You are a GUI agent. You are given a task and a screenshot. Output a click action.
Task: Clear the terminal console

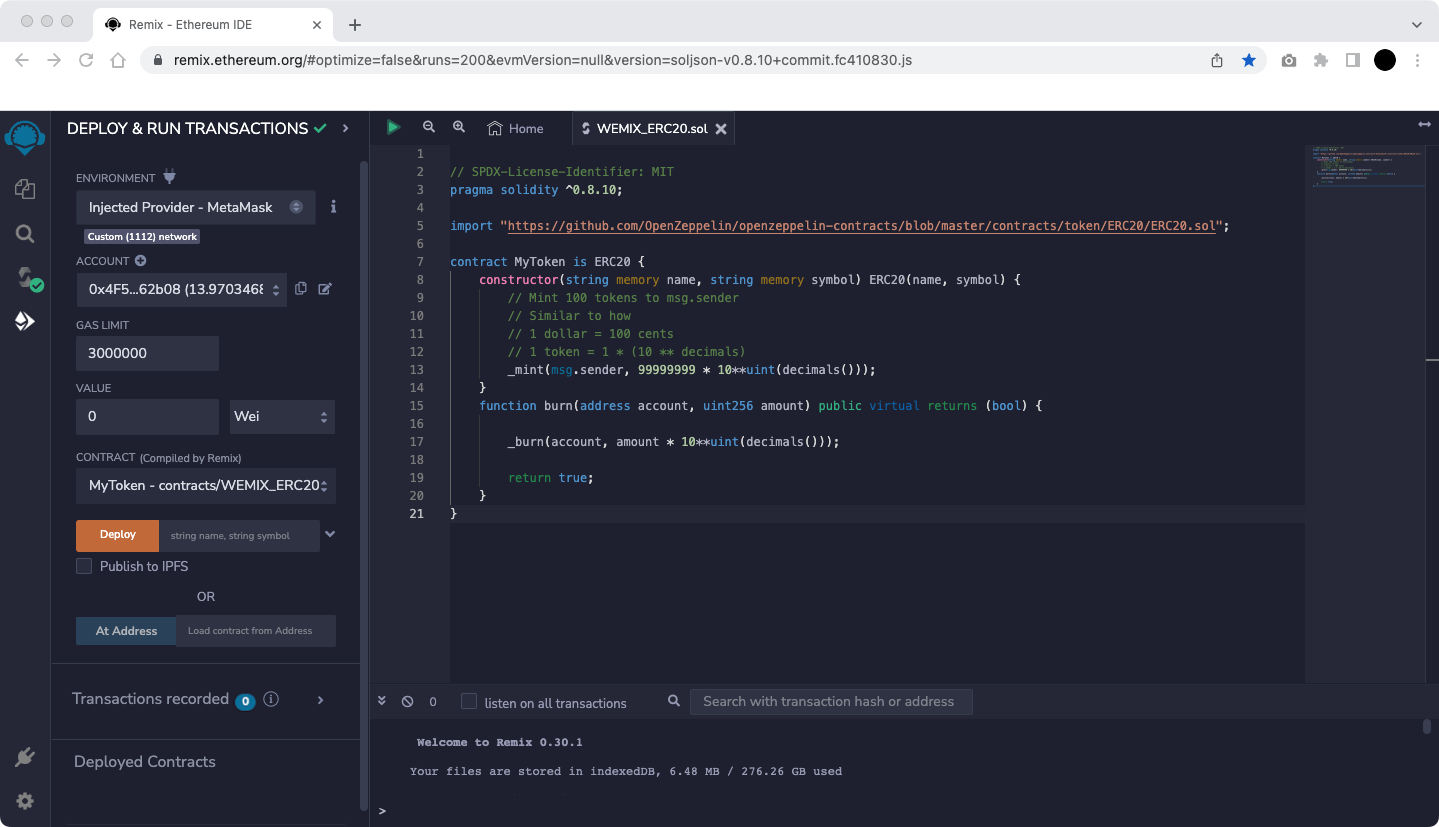[x=407, y=702]
